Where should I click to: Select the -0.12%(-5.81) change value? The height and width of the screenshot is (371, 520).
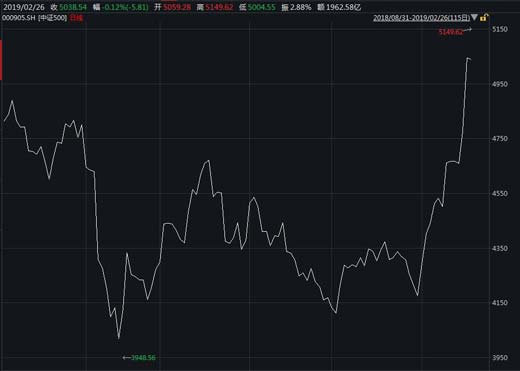click(x=126, y=7)
